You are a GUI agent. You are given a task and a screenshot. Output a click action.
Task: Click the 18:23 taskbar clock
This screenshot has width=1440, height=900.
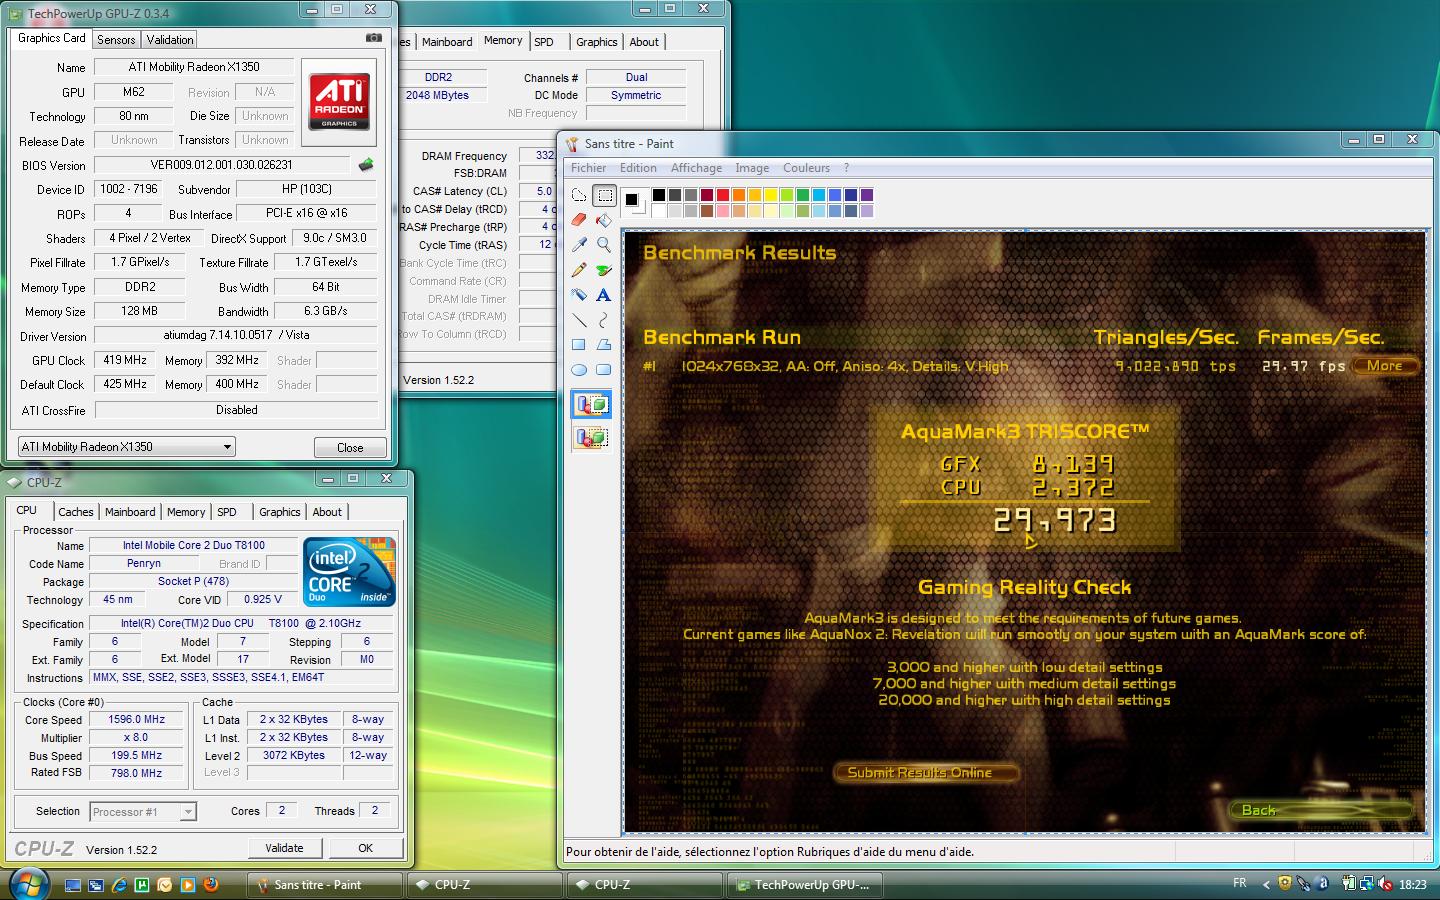(1412, 884)
